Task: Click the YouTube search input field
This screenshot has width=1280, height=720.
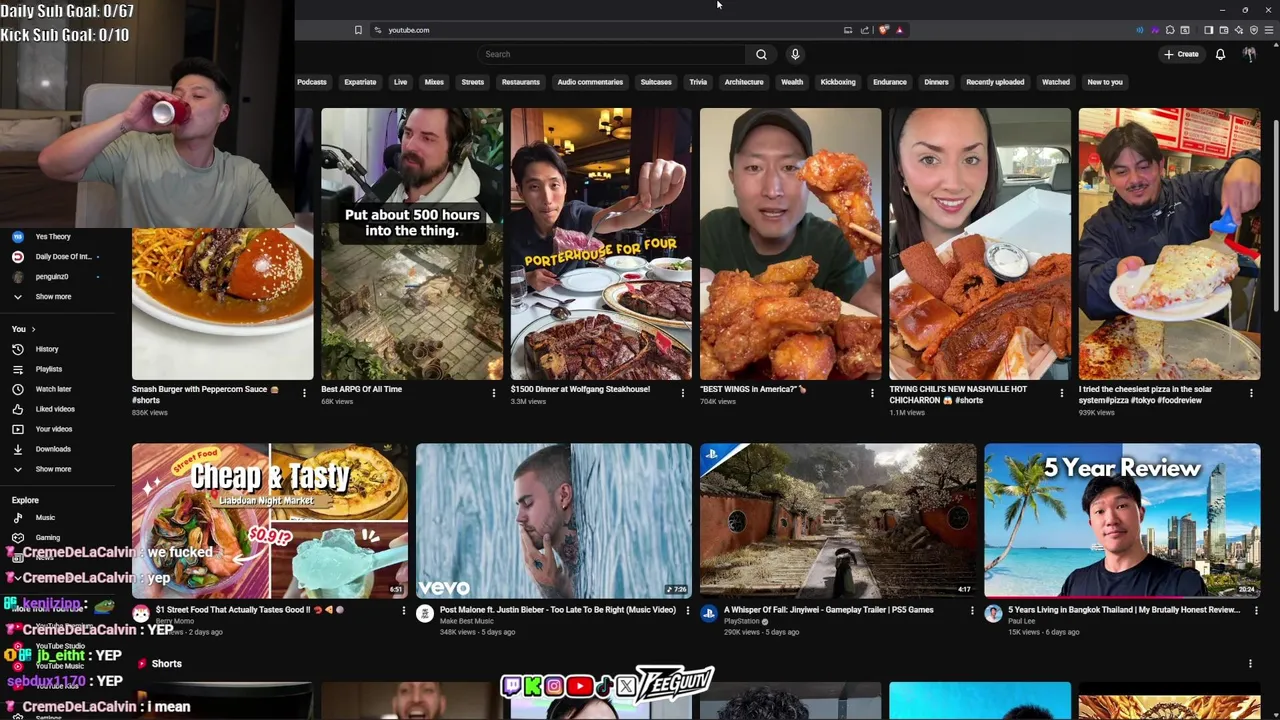Action: click(x=610, y=54)
